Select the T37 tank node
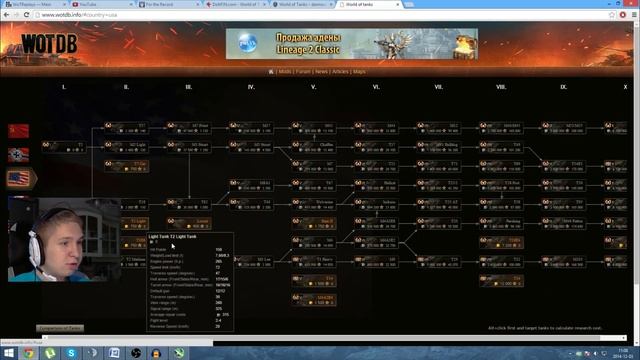 [376, 147]
